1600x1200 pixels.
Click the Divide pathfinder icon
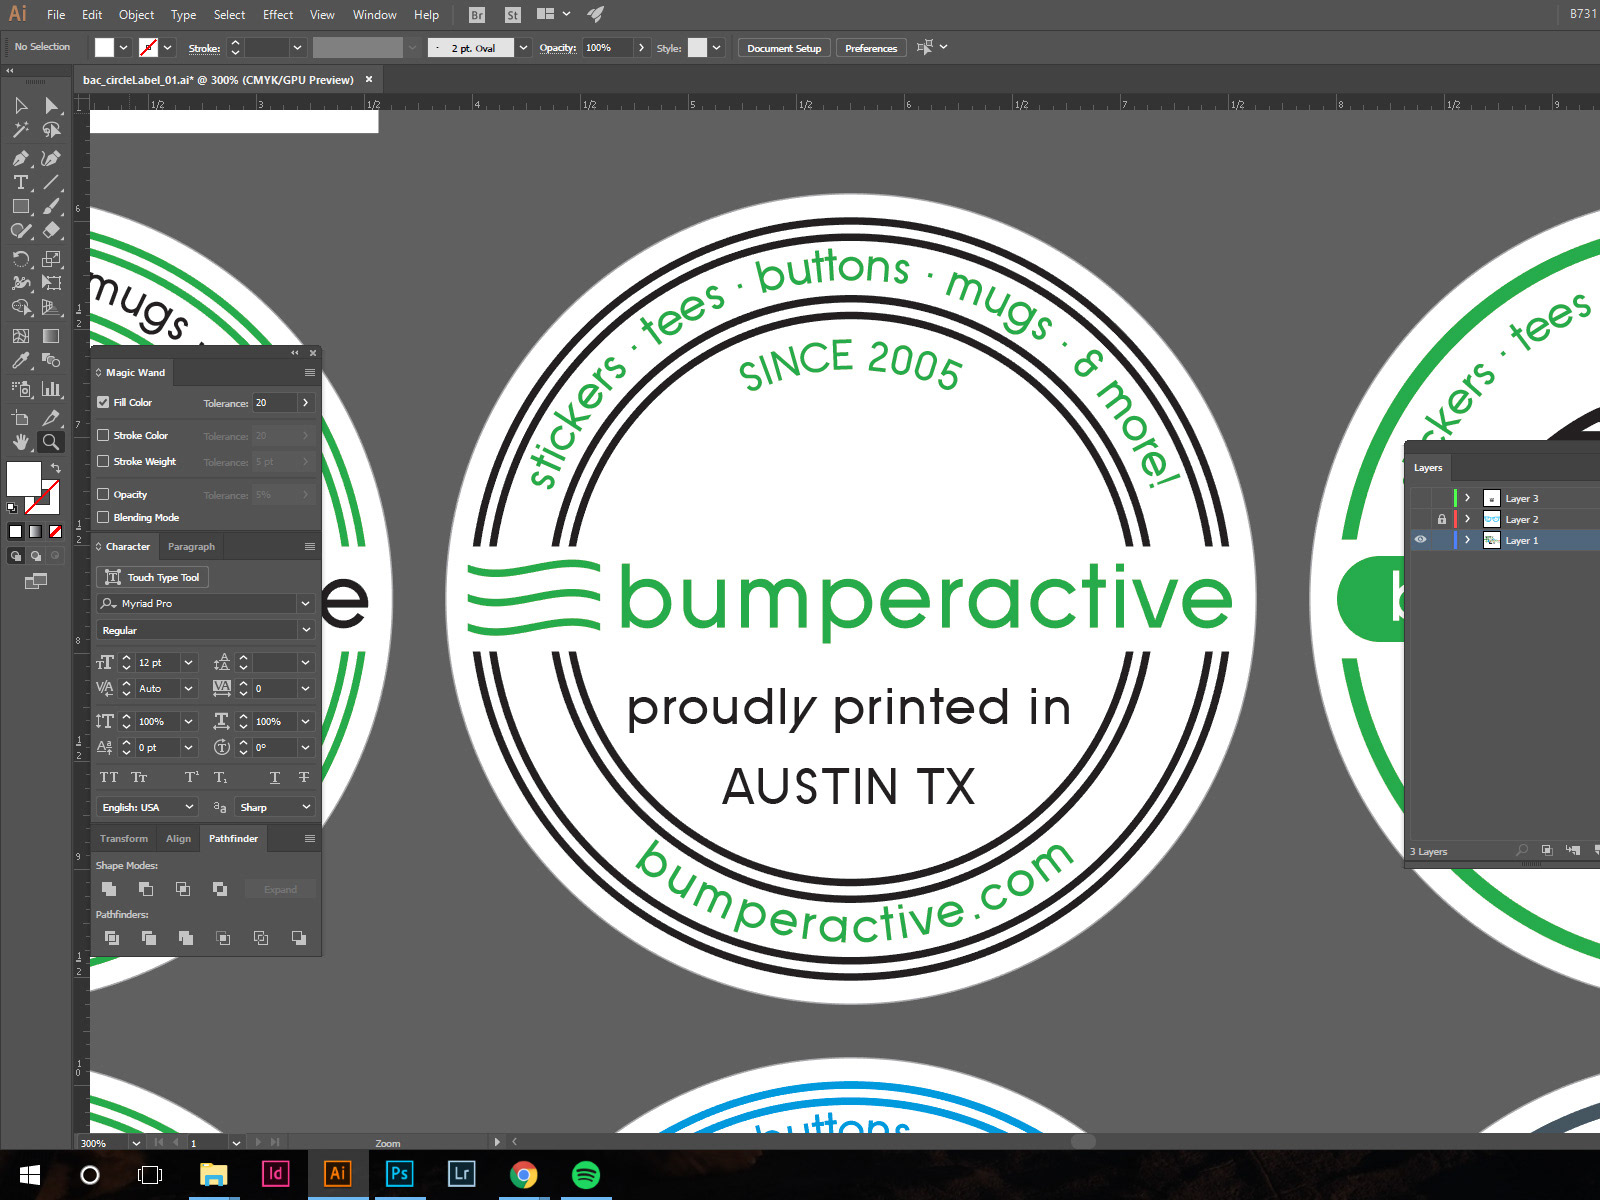112,938
